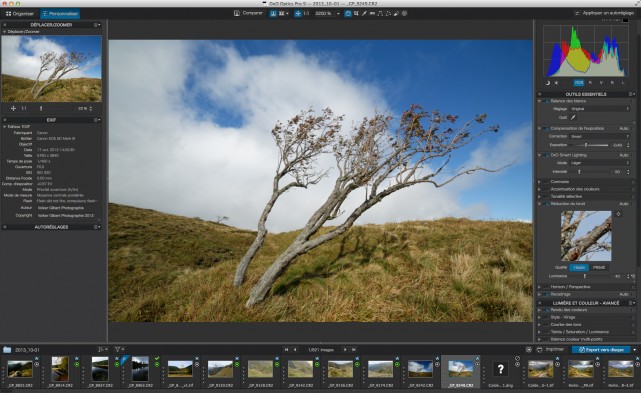Select the crop tool in the top toolbar
641x393 pixels.
[356, 13]
